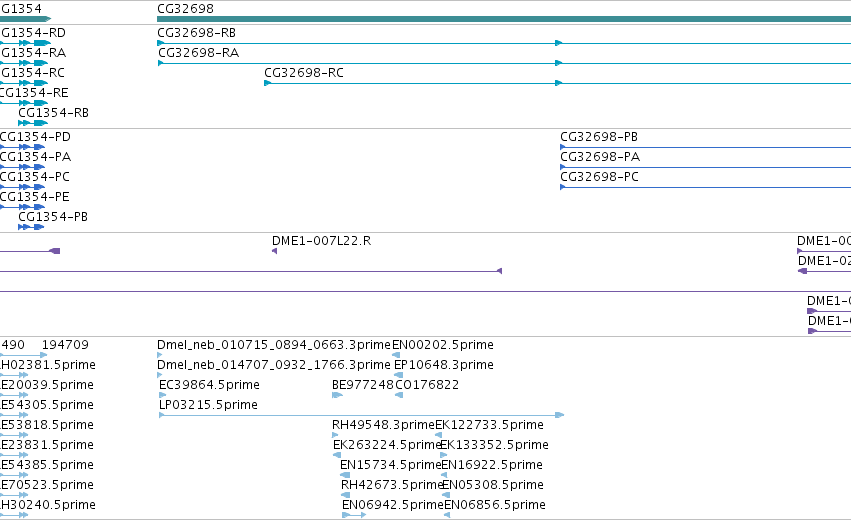The width and height of the screenshot is (851, 520).
Task: Click the CG1354-RA transcript label
Action: tap(33, 53)
